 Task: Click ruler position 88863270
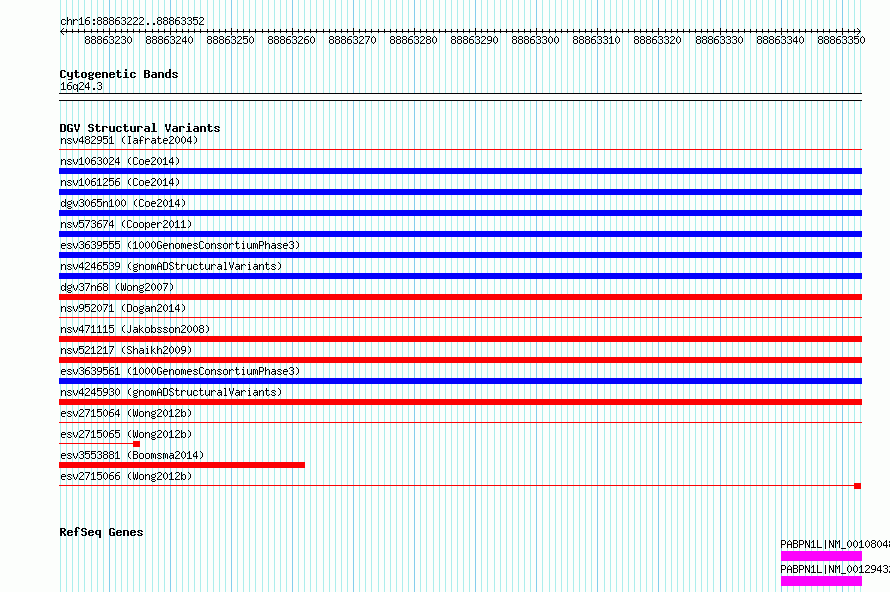click(352, 40)
